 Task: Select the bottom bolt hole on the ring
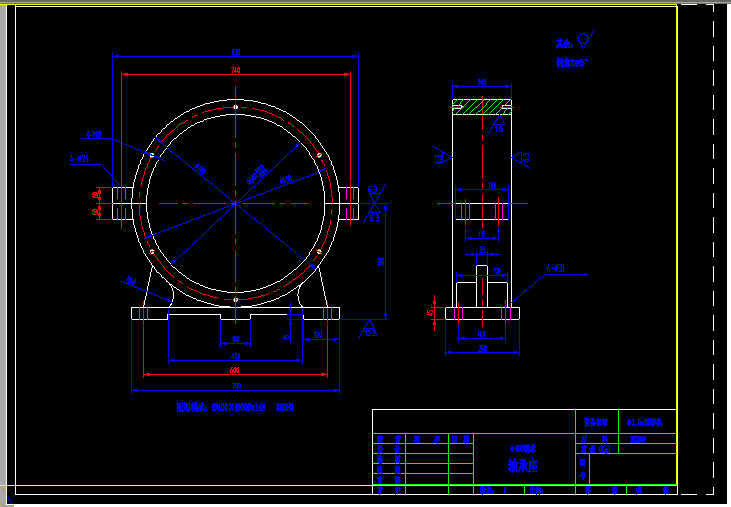[x=235, y=298]
